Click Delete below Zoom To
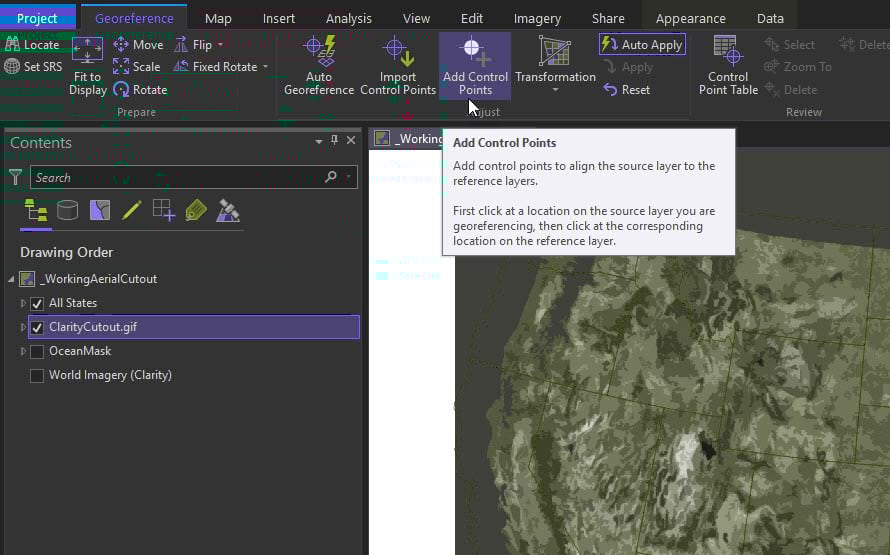This screenshot has width=890, height=555. (x=791, y=90)
